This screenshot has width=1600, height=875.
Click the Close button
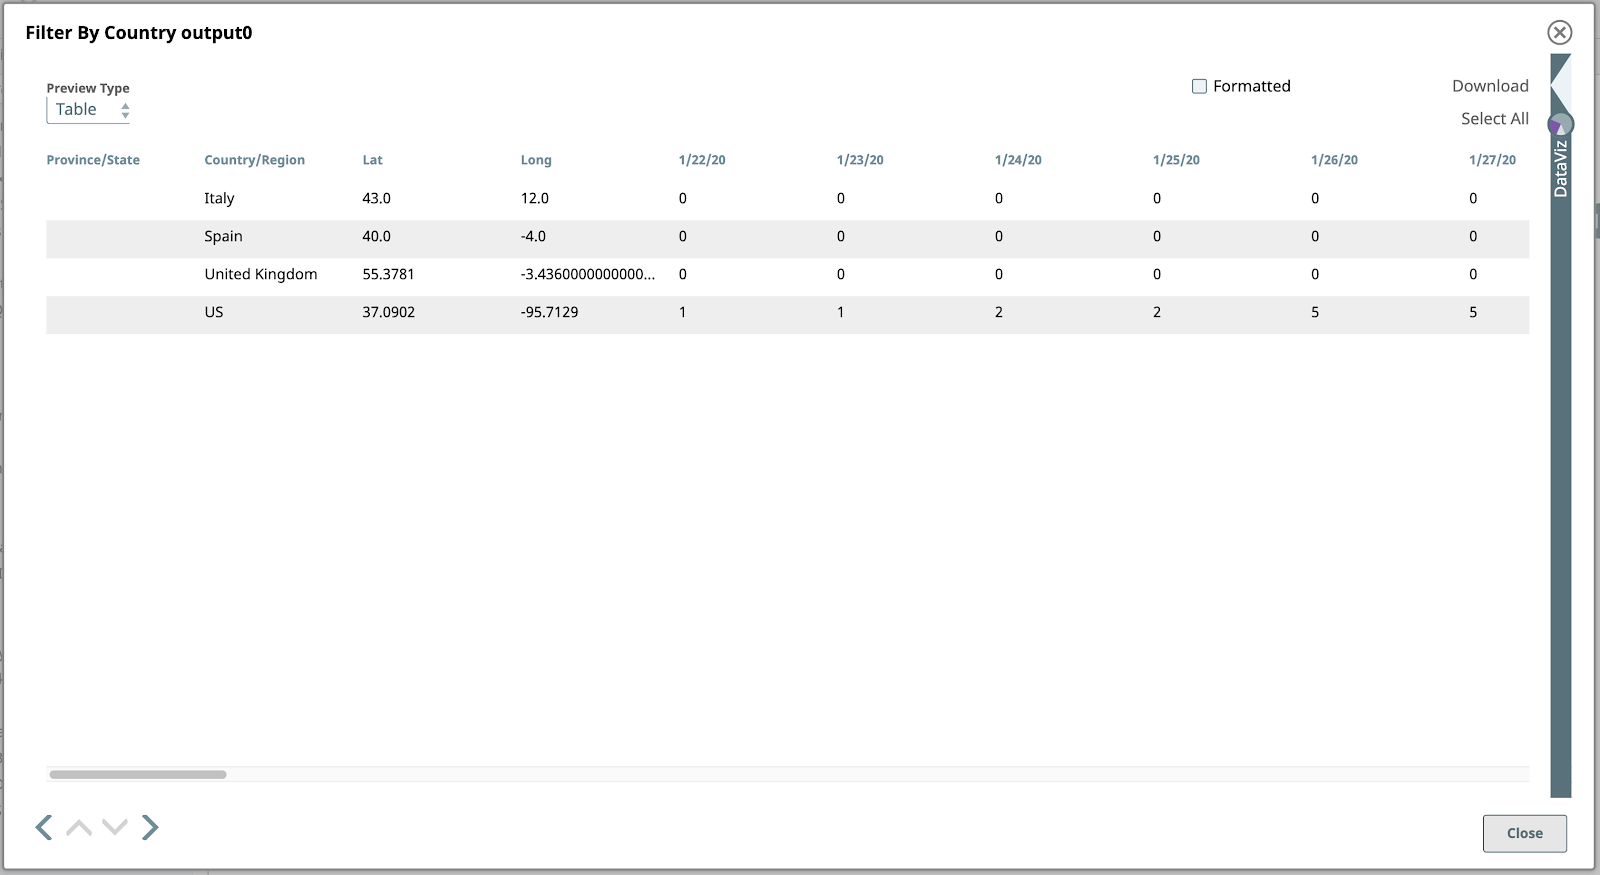(1524, 833)
